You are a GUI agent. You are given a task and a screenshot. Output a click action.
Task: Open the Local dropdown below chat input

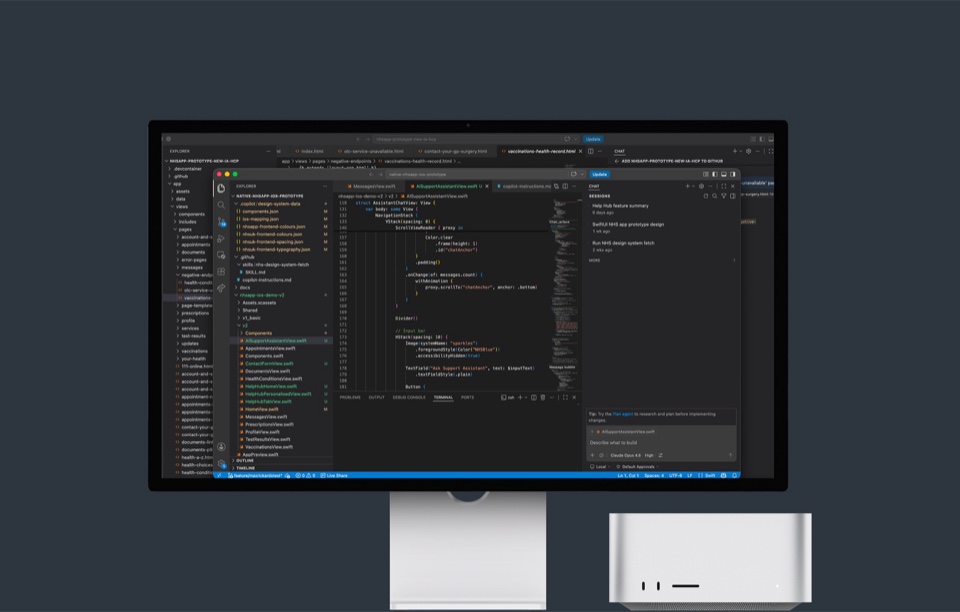(601, 467)
